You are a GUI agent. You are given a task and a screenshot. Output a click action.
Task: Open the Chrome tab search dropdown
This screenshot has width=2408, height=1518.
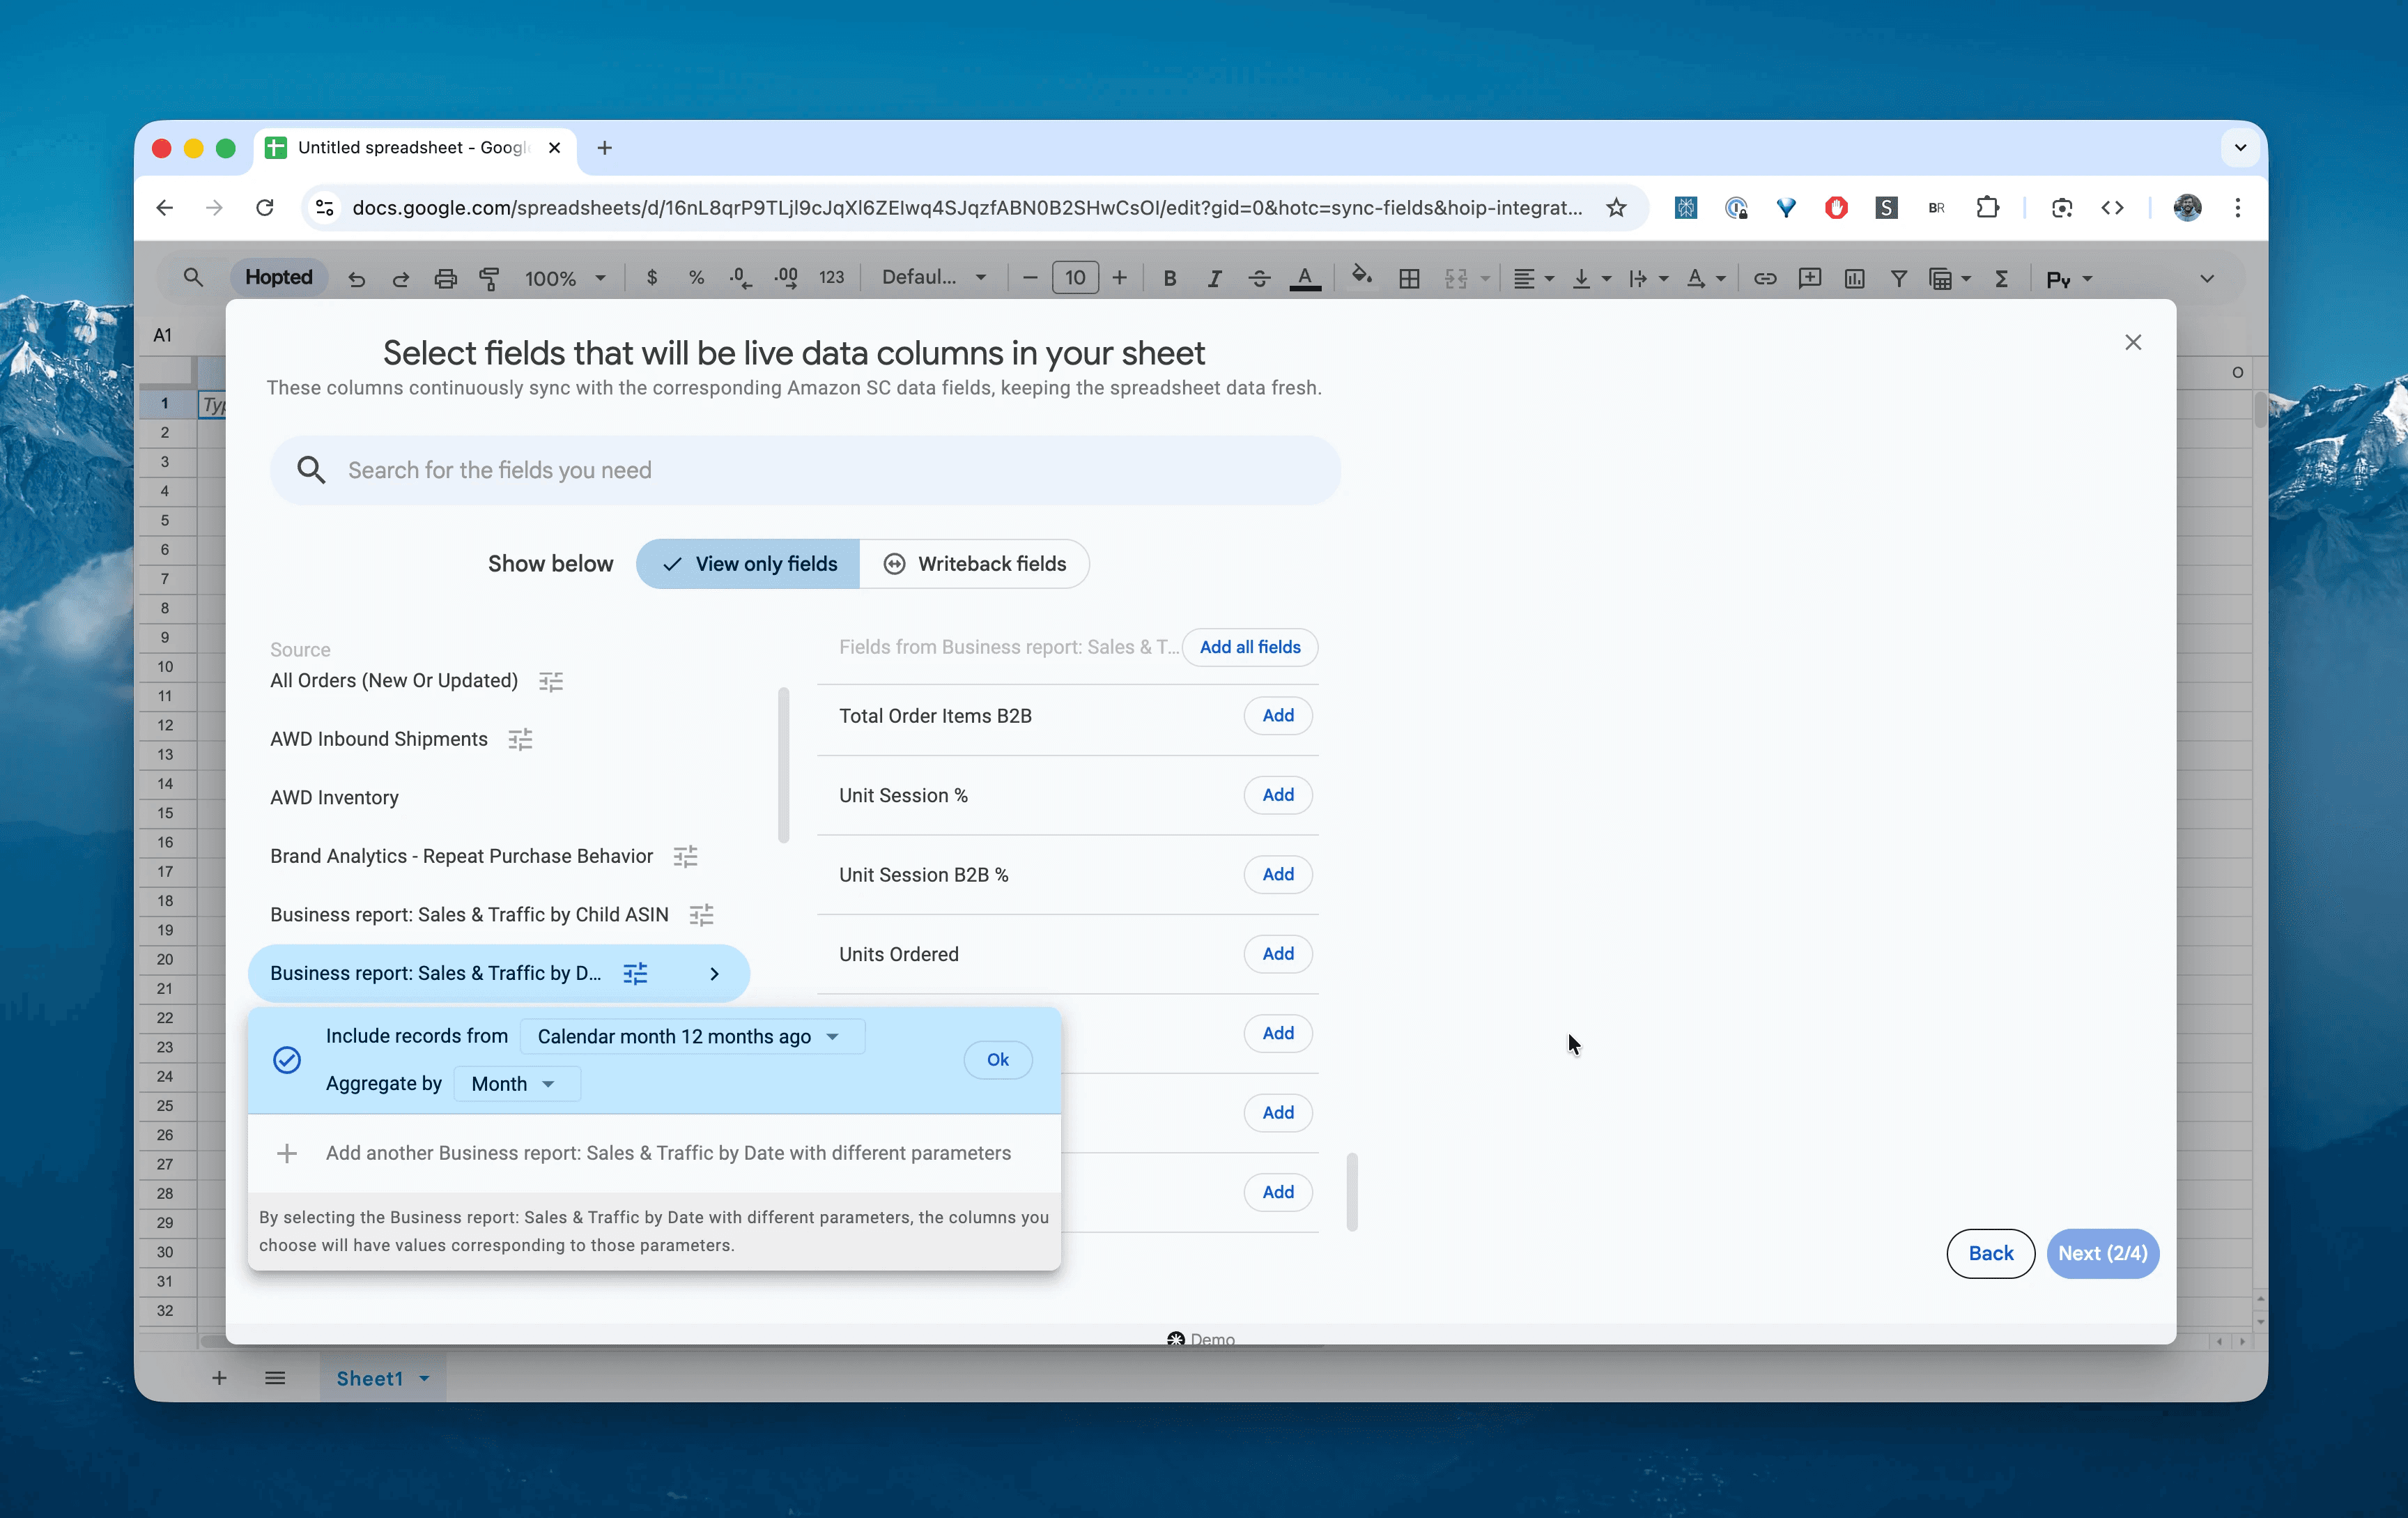click(x=2240, y=148)
